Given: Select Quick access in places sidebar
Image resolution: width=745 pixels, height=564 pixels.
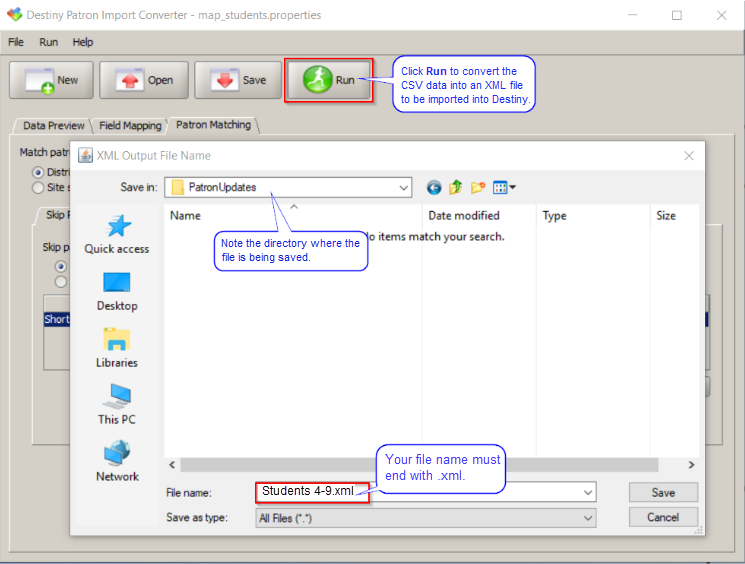Looking at the screenshot, I should coord(117,234).
